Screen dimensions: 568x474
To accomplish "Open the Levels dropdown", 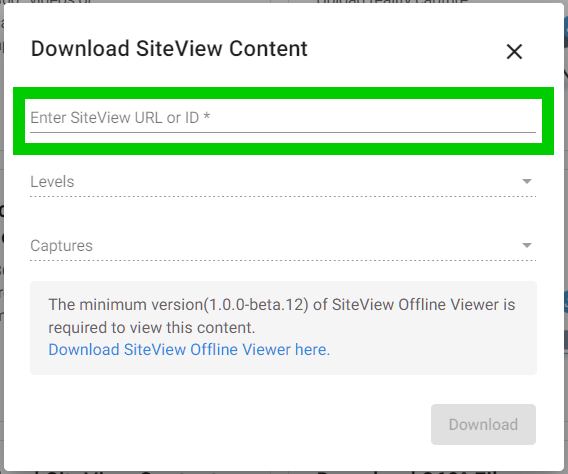I will pos(283,182).
